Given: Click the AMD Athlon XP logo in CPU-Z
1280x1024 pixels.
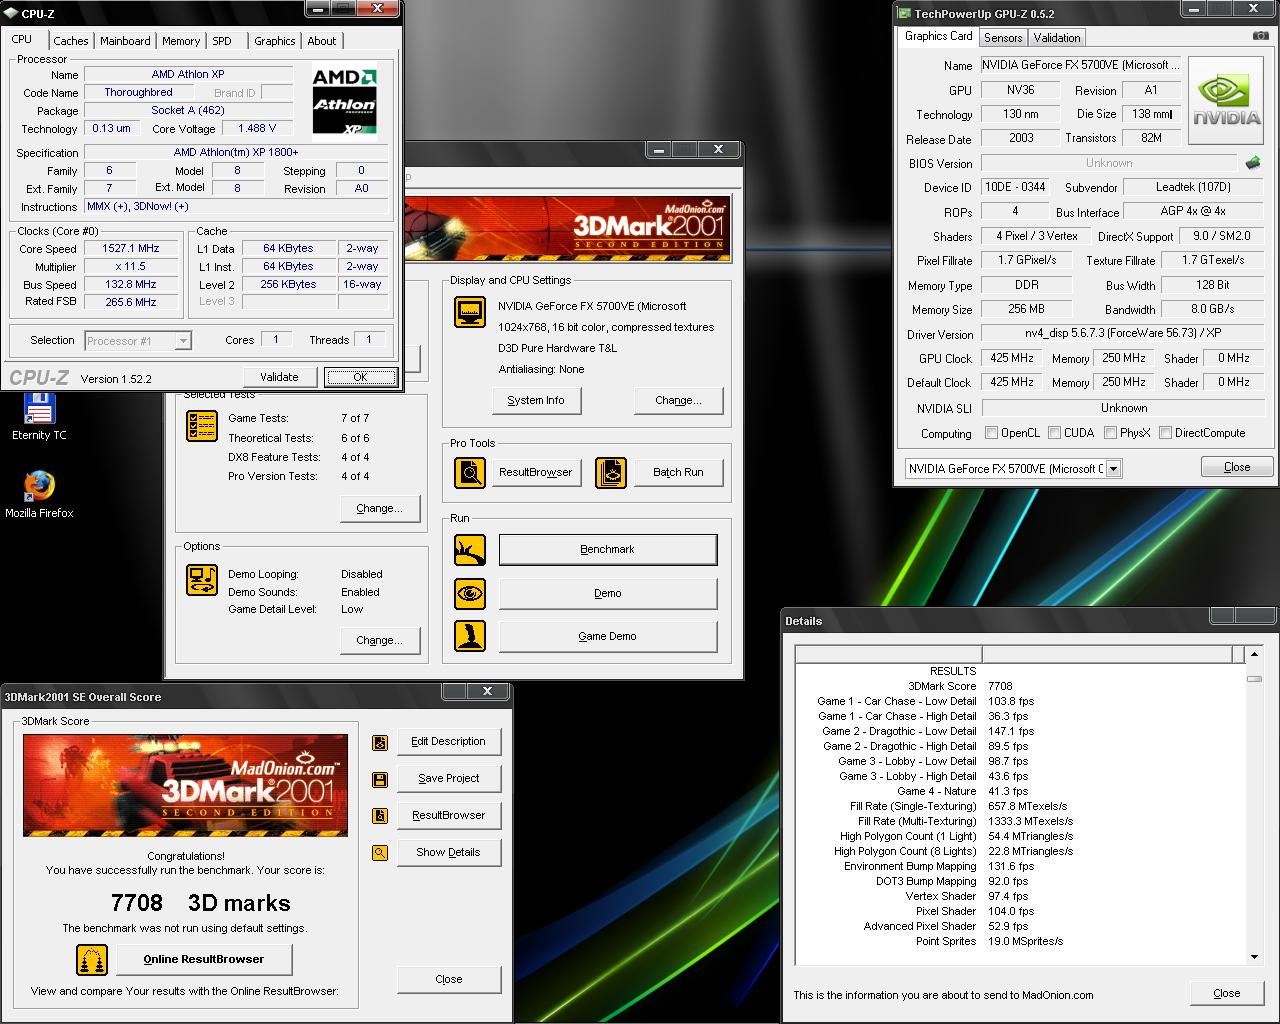Looking at the screenshot, I should point(344,101).
